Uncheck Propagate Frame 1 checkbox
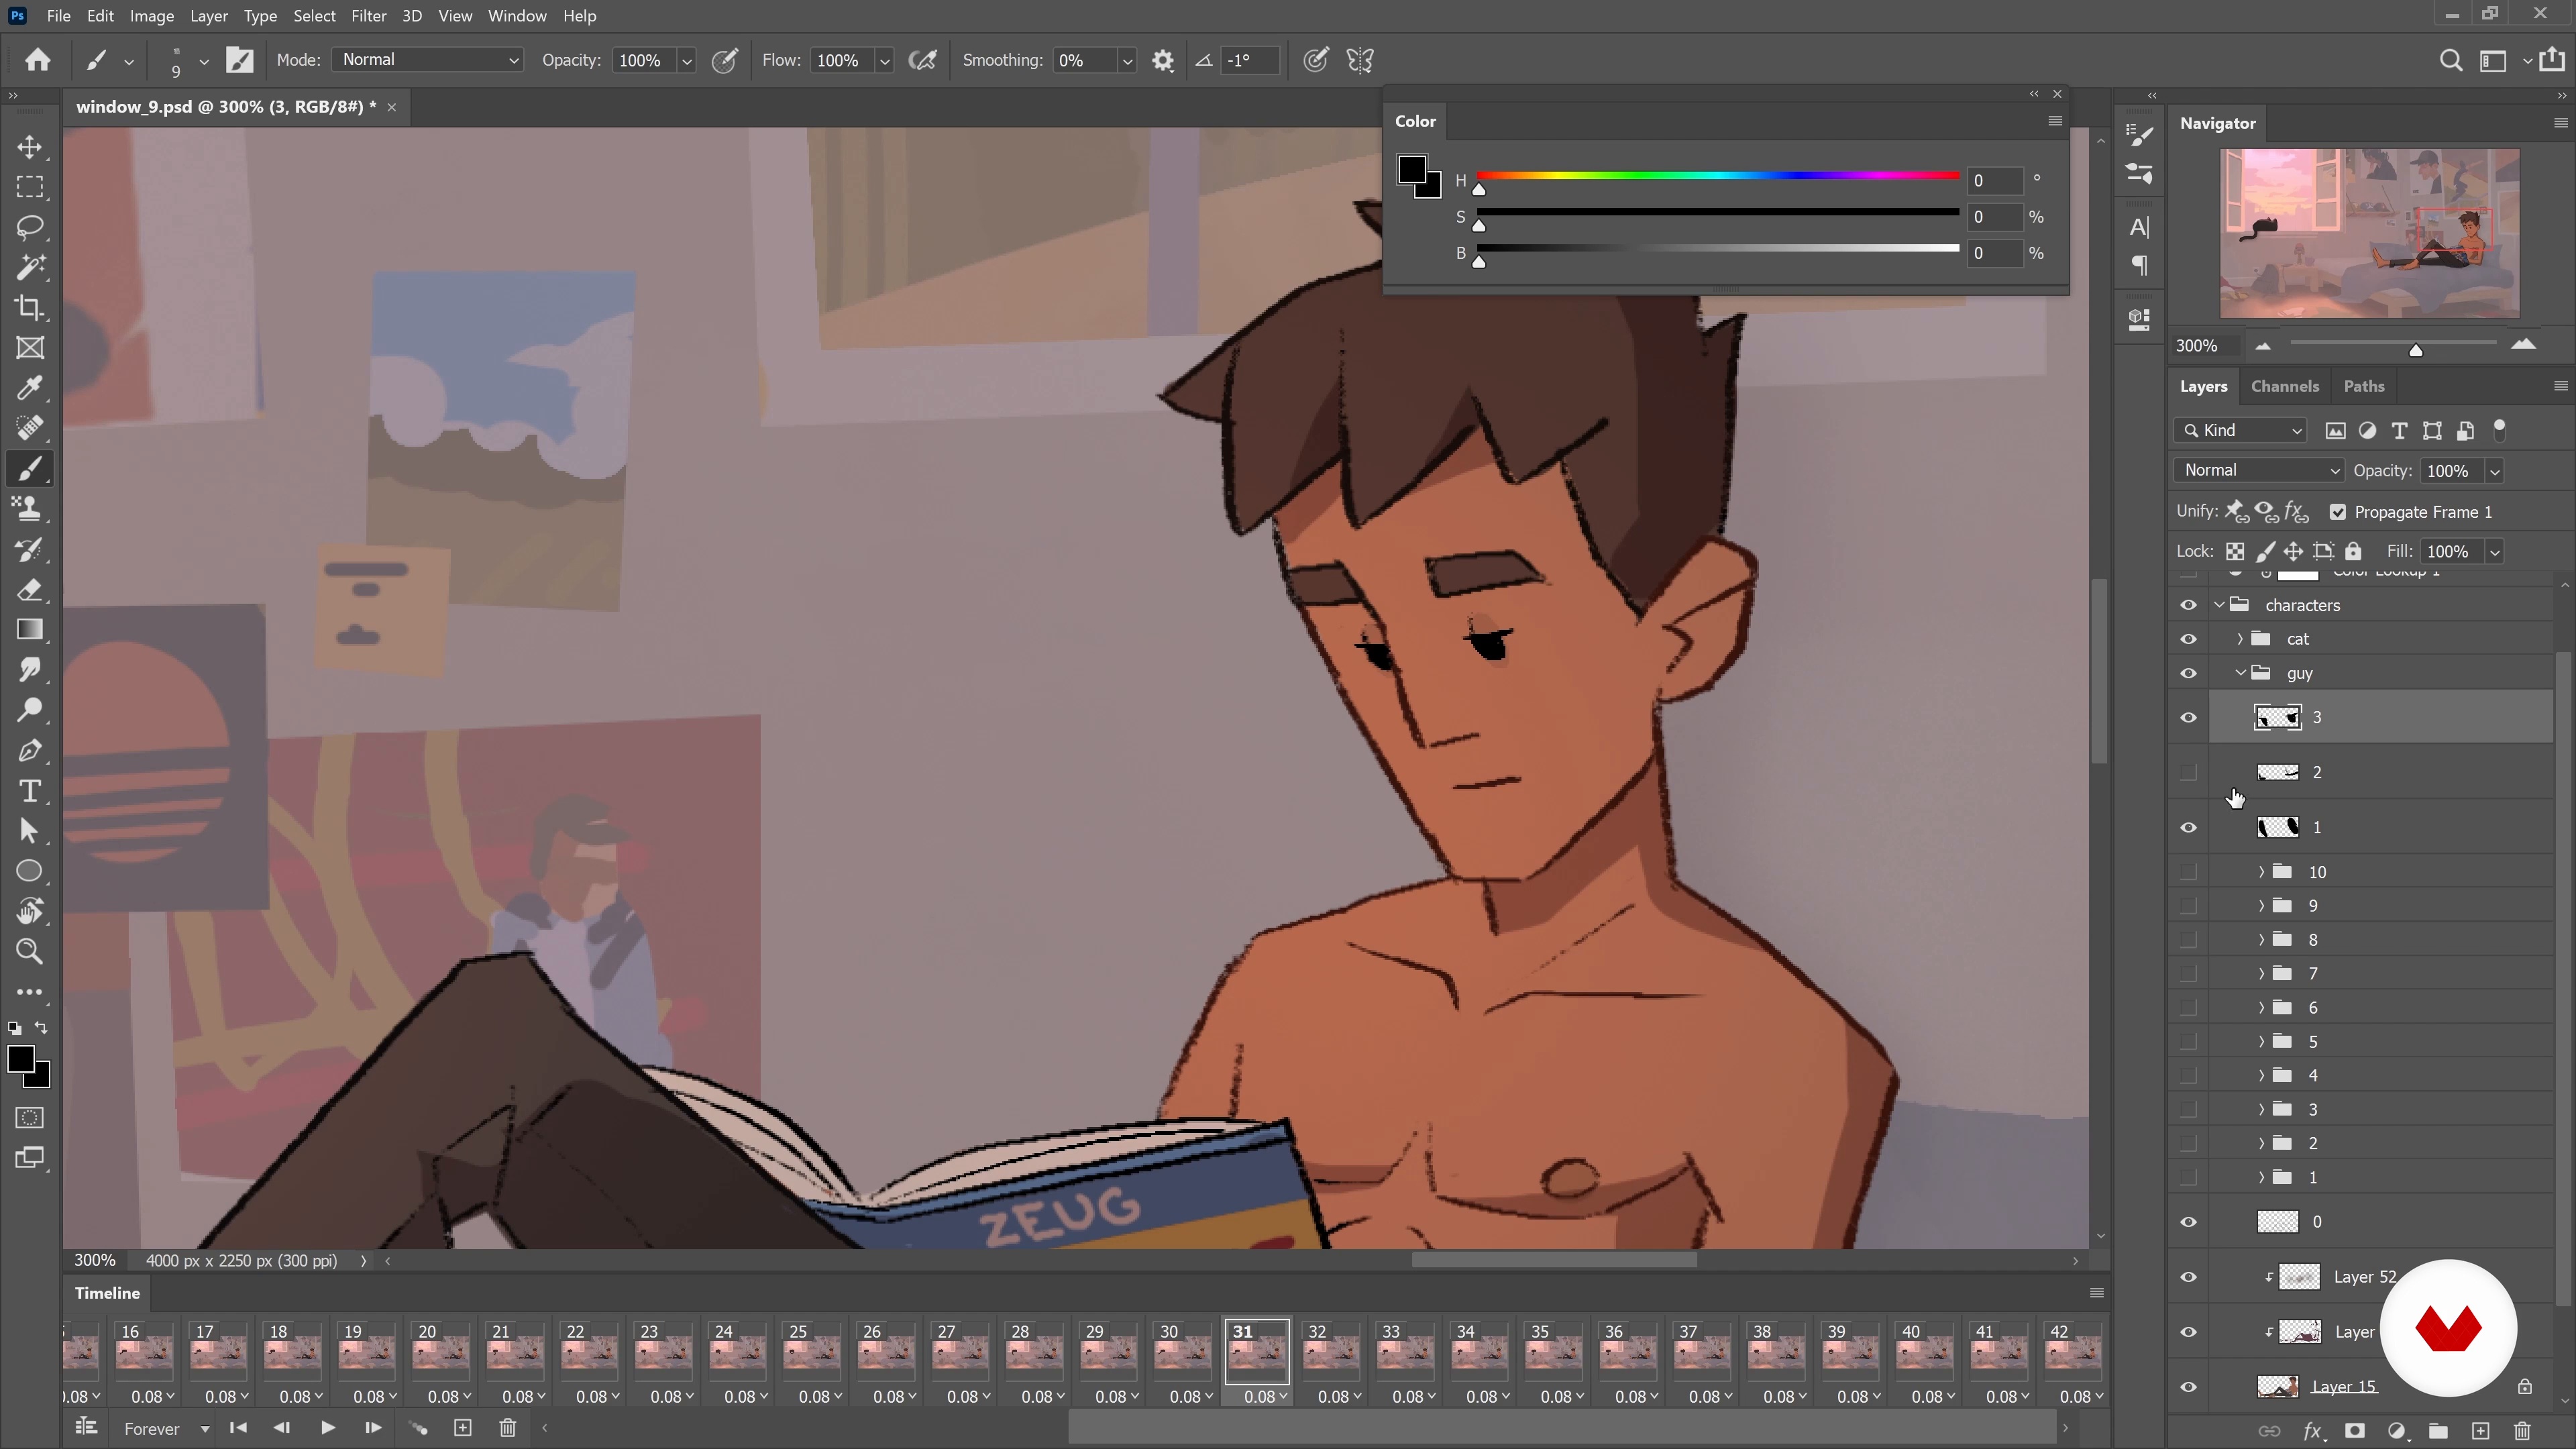Viewport: 2576px width, 1449px height. 2338,512
